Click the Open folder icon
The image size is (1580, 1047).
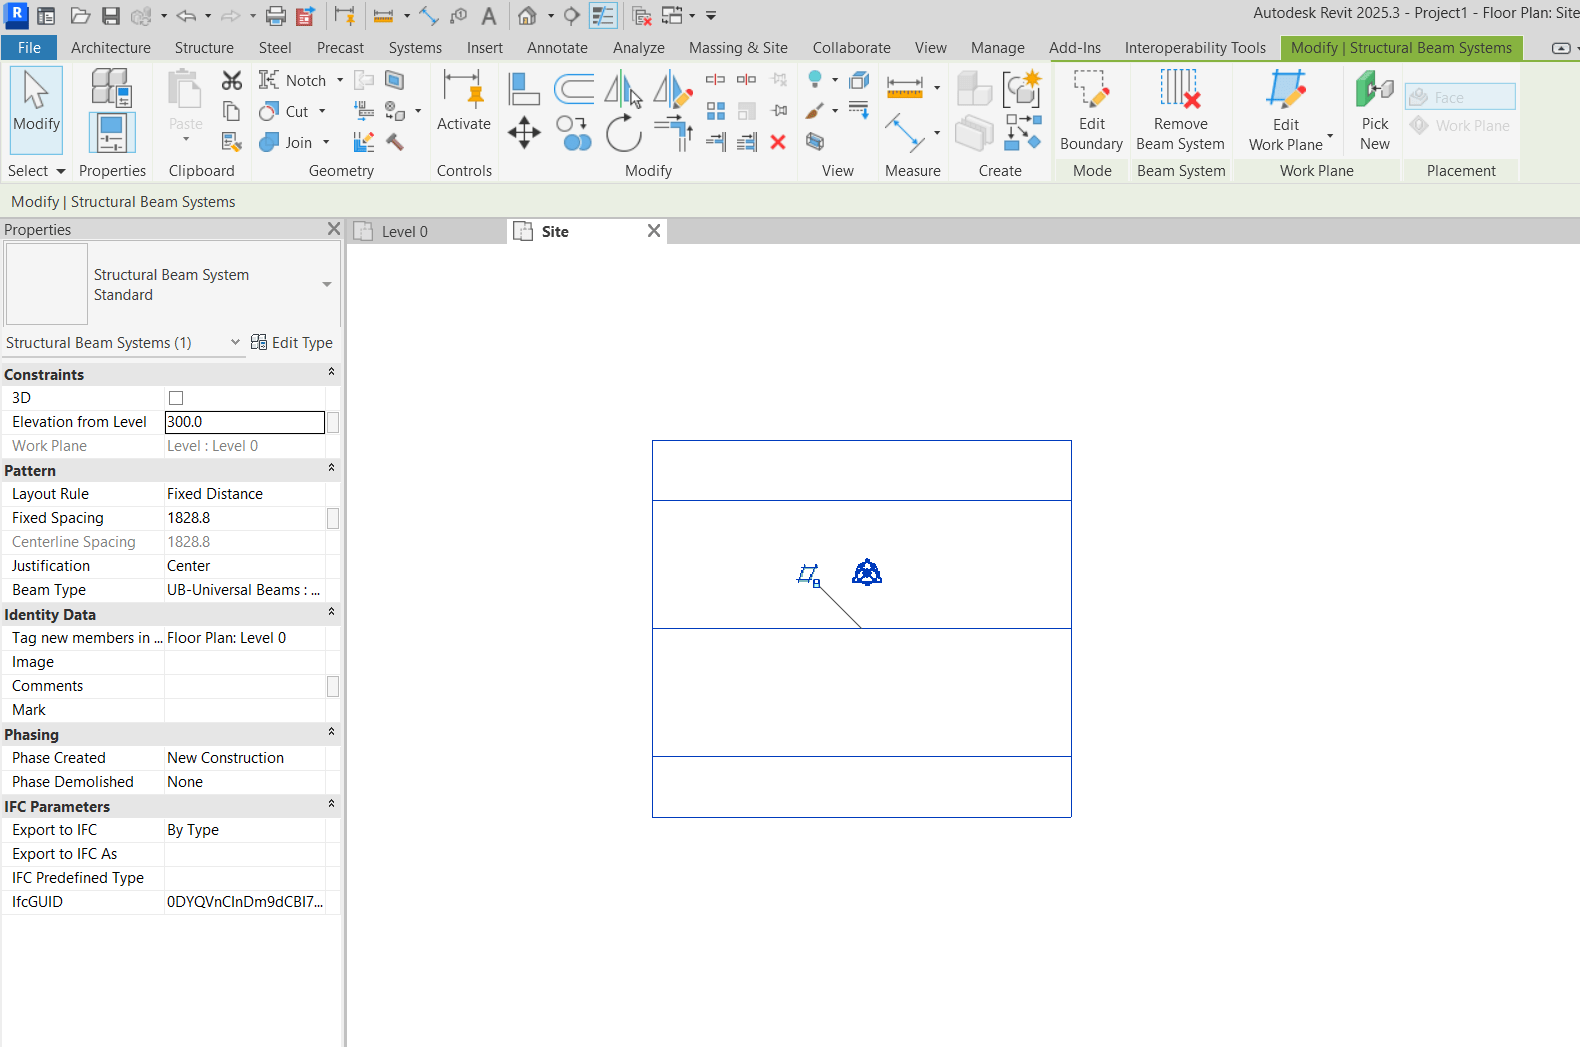[80, 16]
